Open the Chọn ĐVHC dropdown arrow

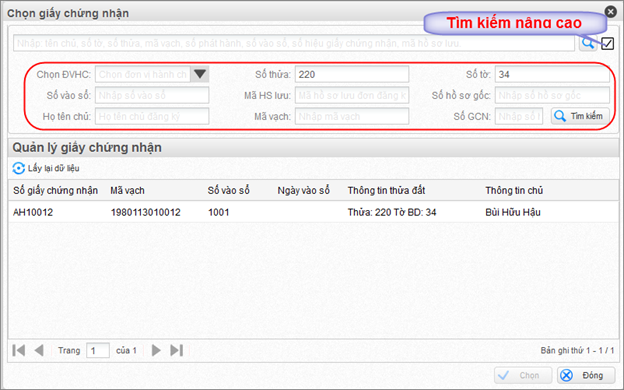[200, 74]
